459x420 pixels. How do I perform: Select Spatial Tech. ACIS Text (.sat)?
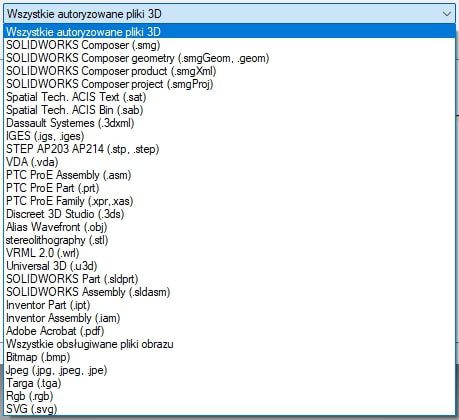(229, 97)
